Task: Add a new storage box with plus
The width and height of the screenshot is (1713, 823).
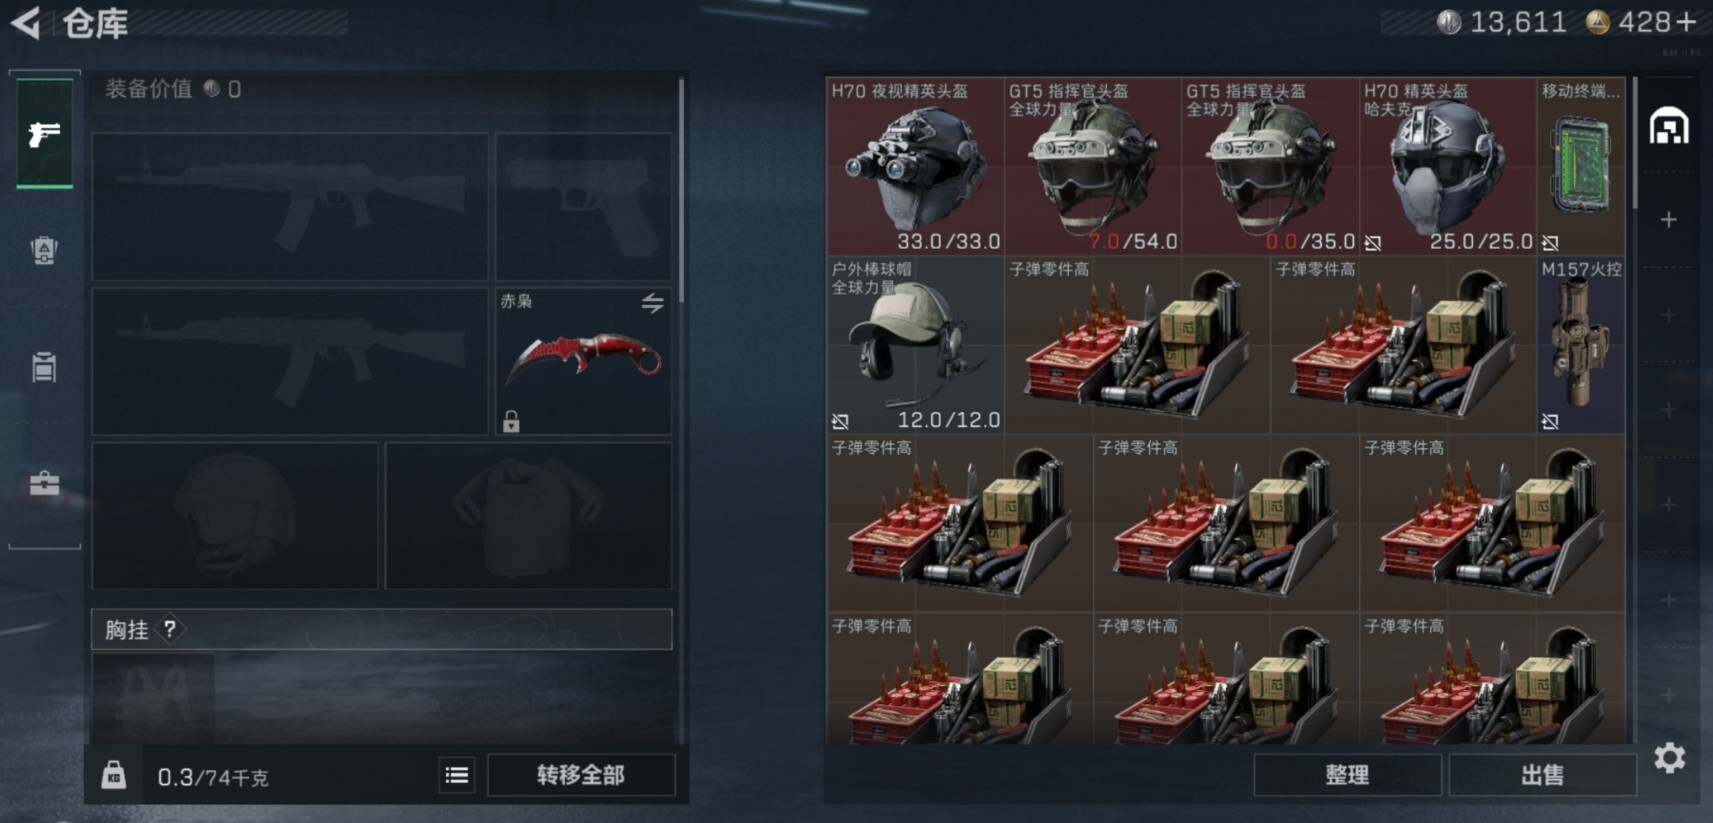Action: point(1668,219)
